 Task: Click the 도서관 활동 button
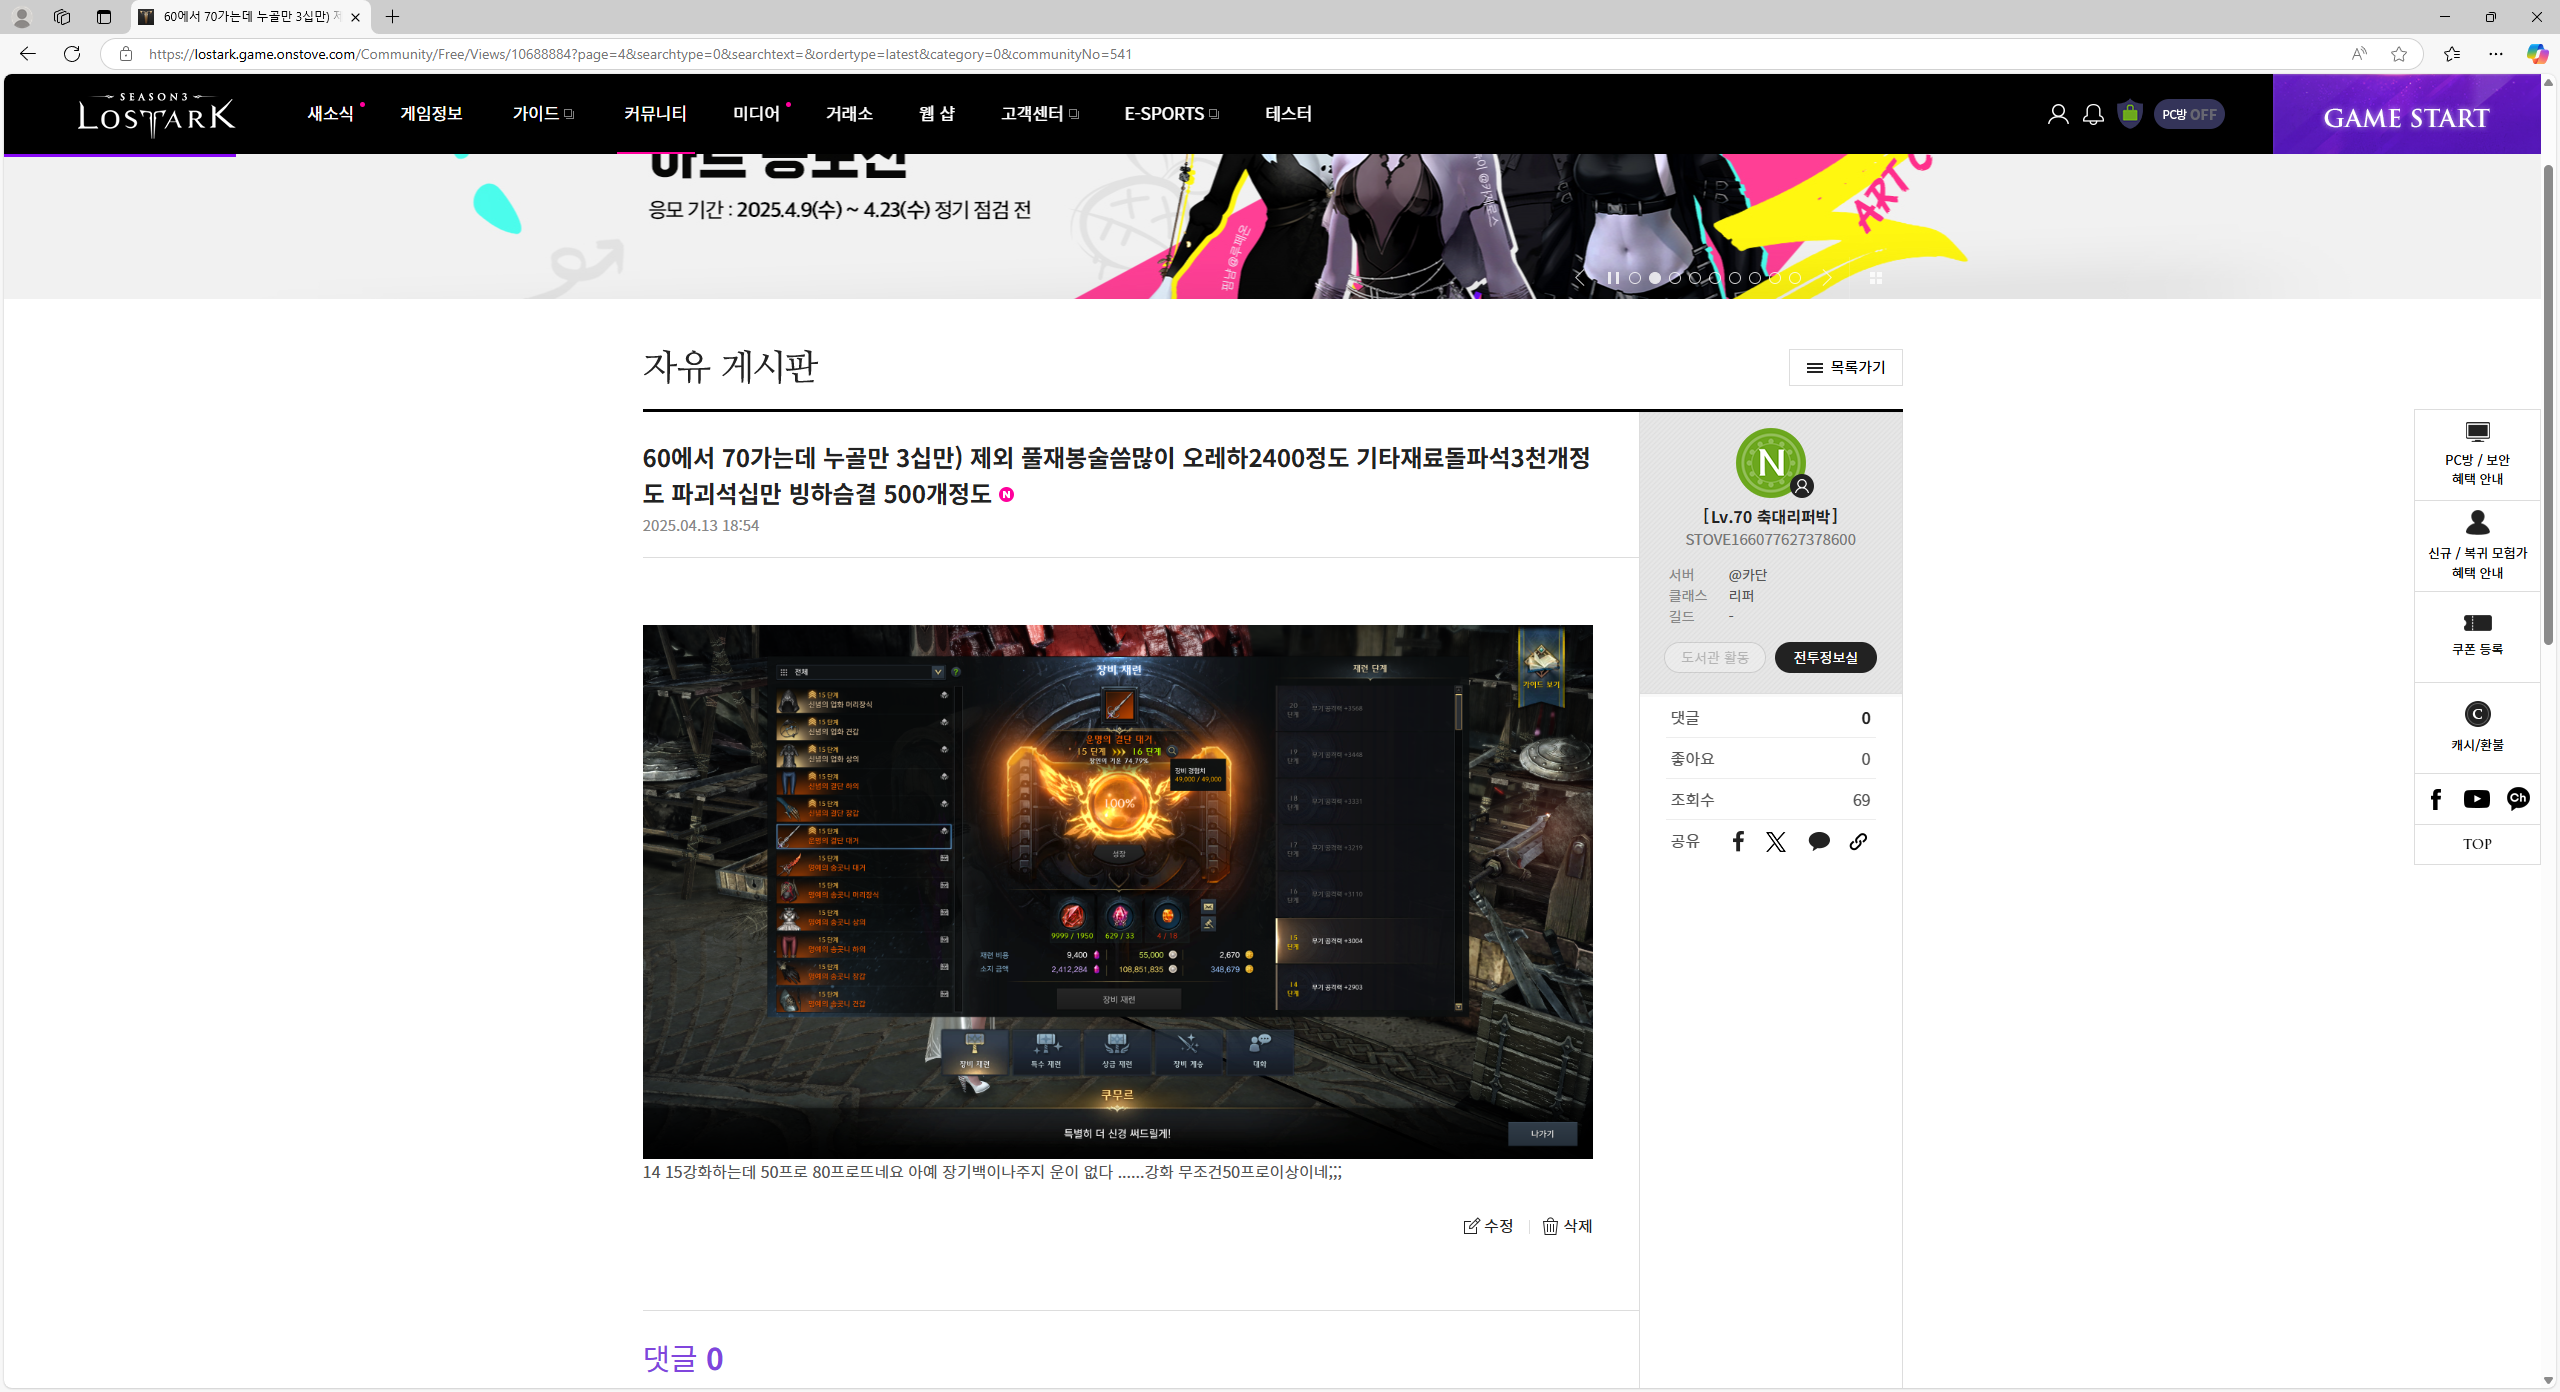tap(1714, 657)
